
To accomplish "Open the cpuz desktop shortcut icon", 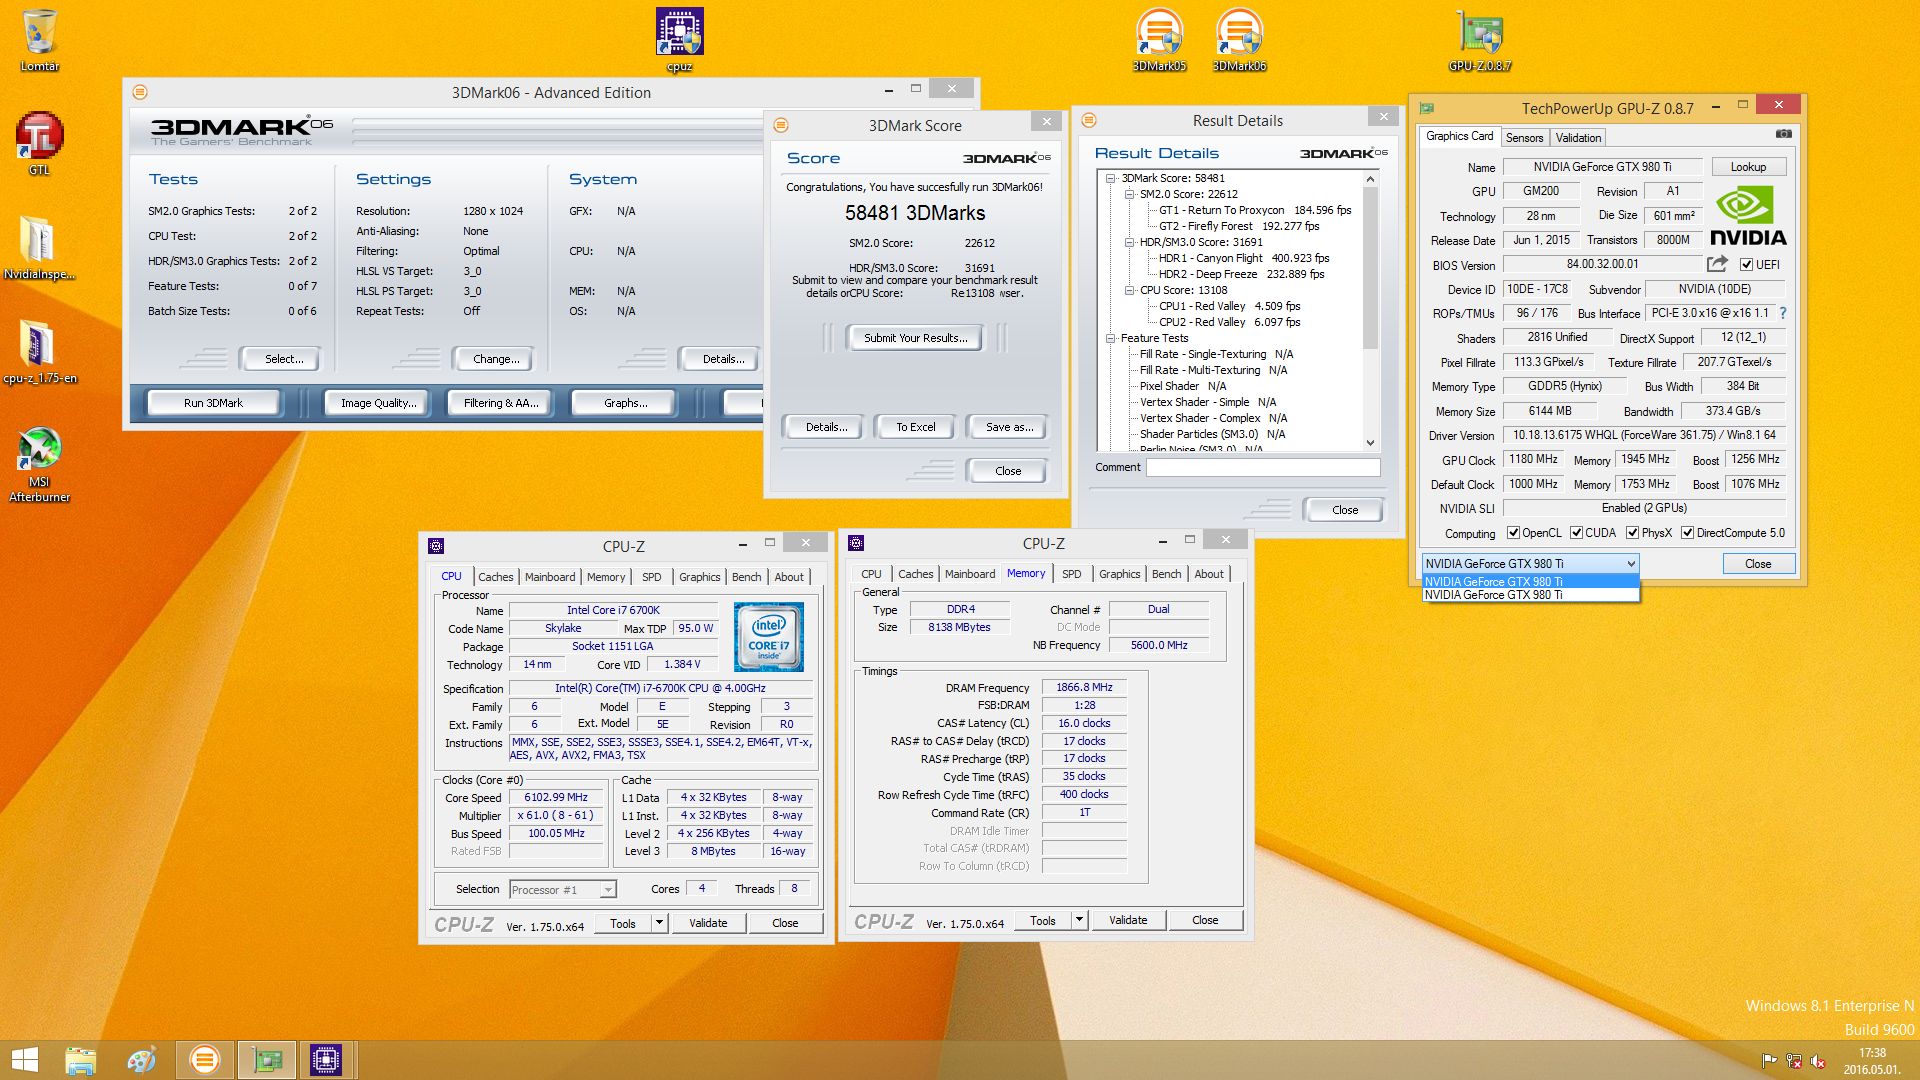I will 680,40.
